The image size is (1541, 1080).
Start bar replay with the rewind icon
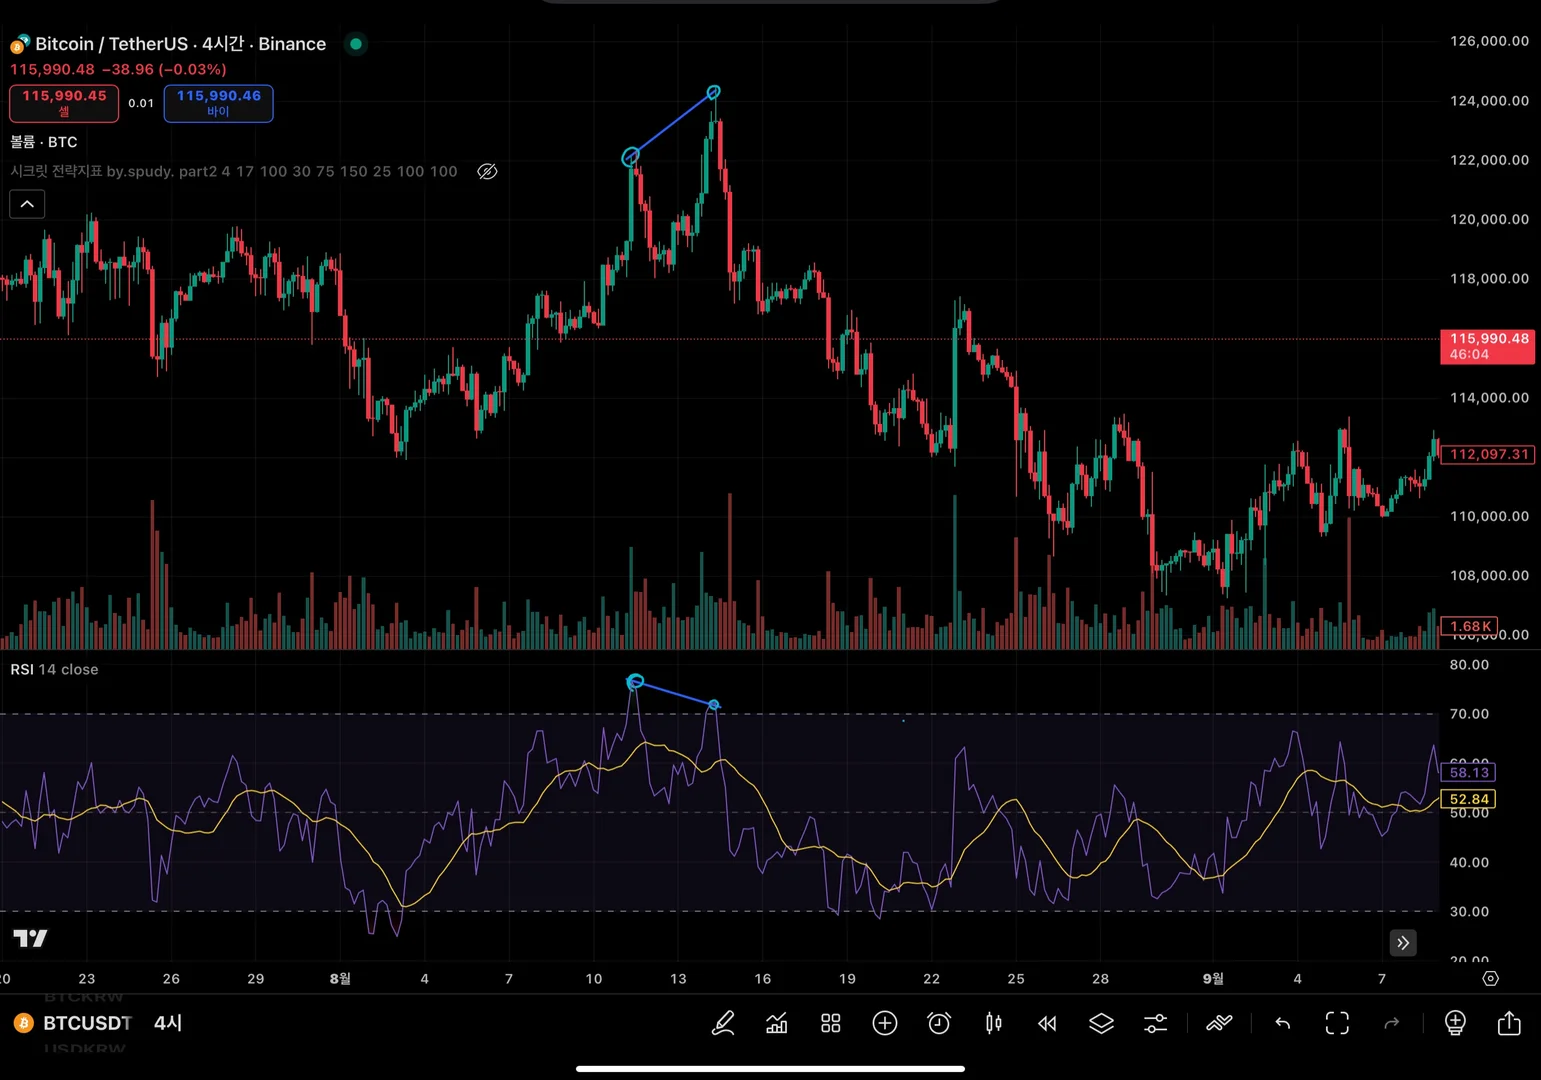[x=1047, y=1023]
